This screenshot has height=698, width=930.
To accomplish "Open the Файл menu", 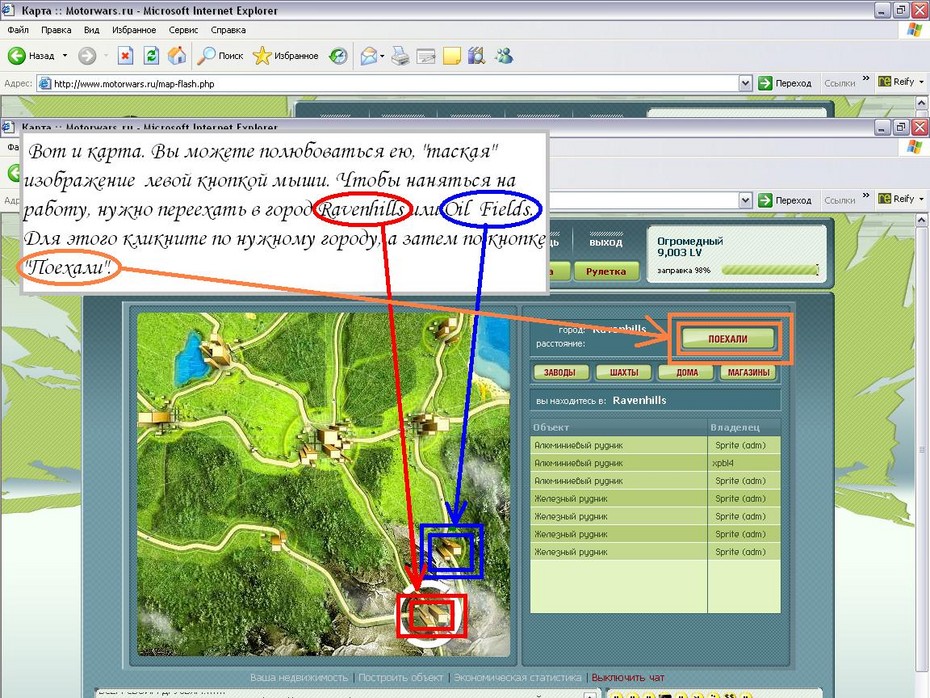I will (18, 30).
